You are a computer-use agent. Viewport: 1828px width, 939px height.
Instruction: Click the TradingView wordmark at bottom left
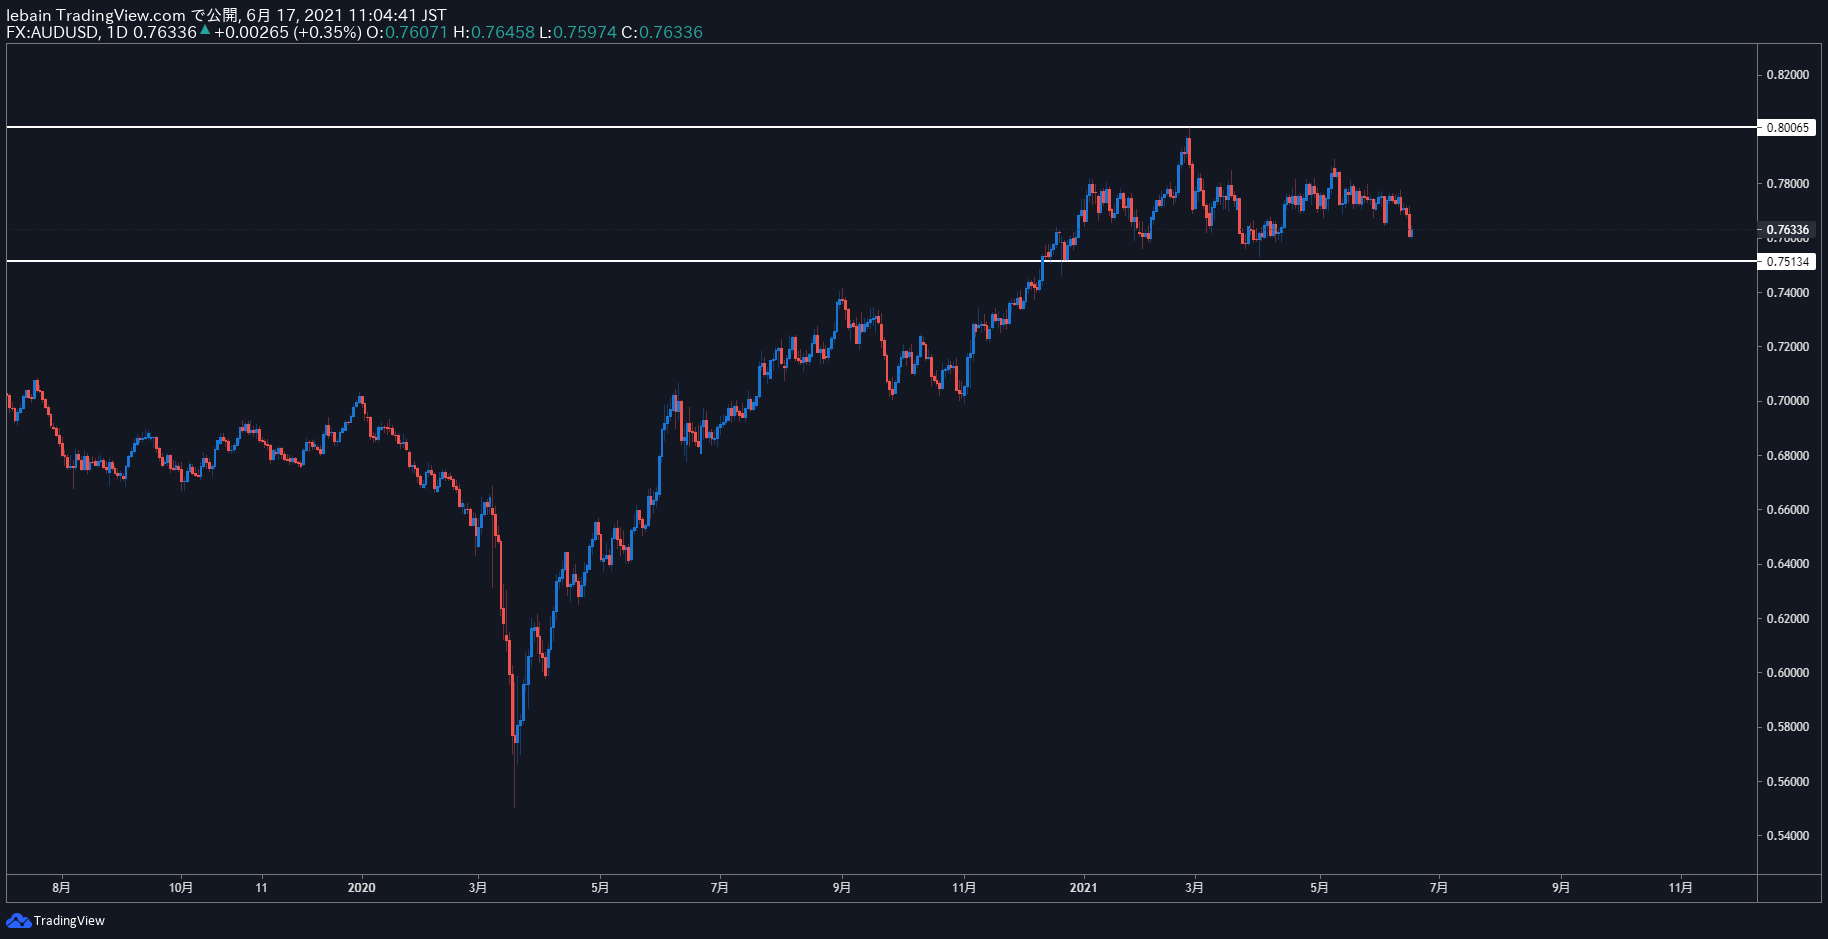point(69,920)
